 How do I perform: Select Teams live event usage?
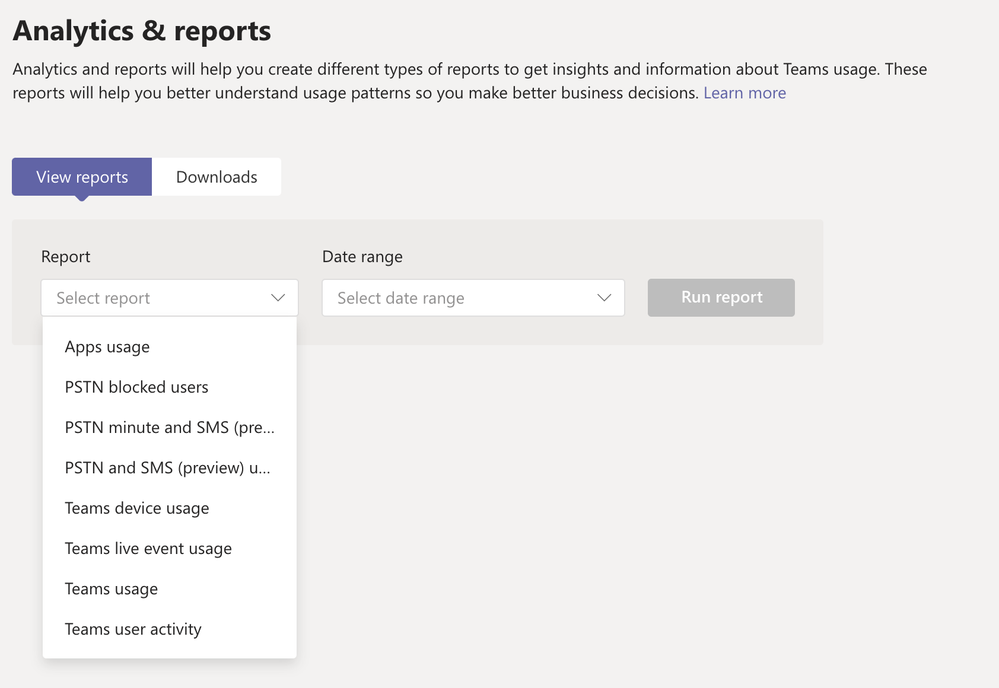tap(148, 548)
